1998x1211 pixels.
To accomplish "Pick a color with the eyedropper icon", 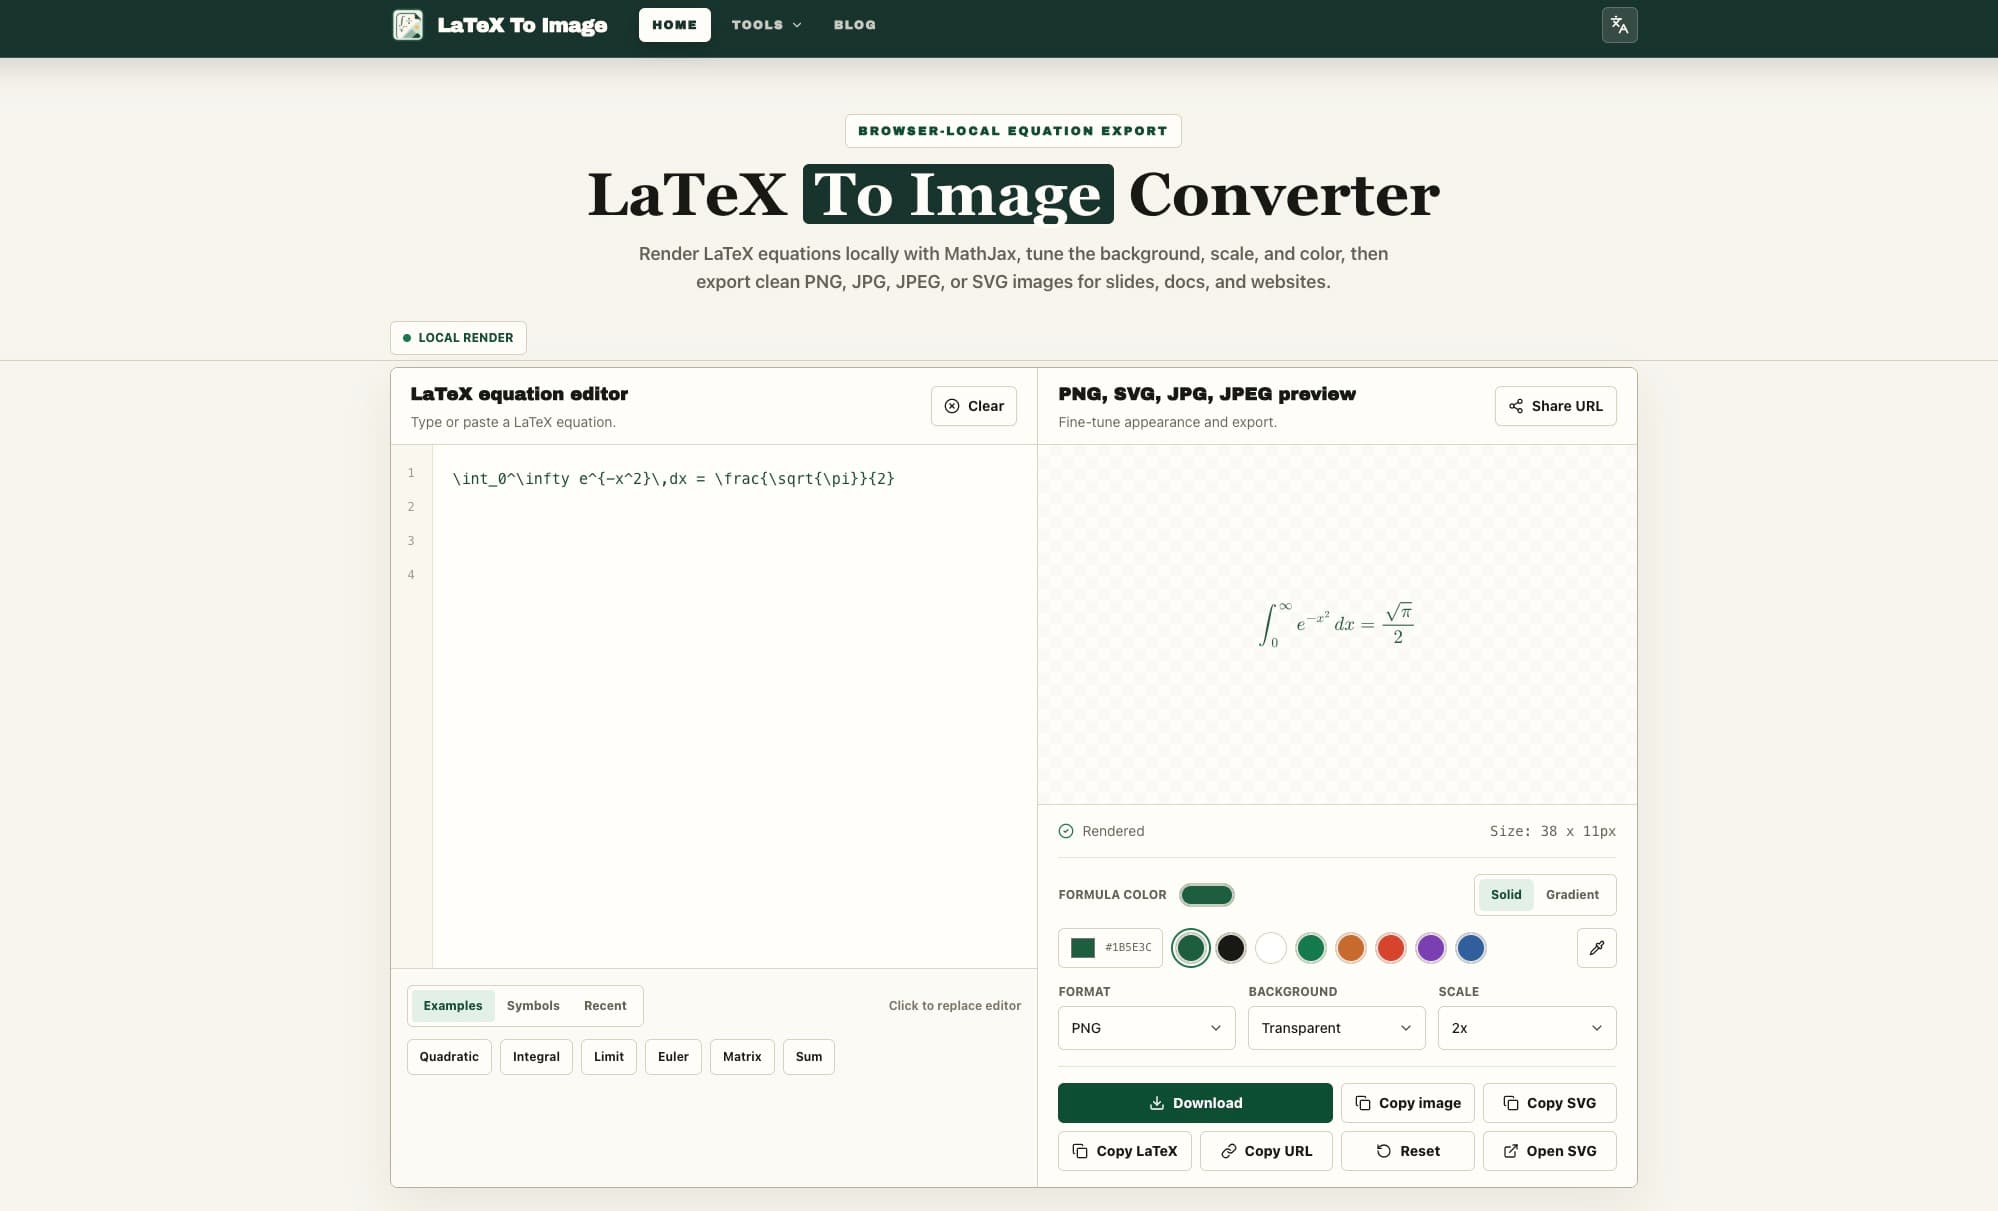I will (1596, 948).
